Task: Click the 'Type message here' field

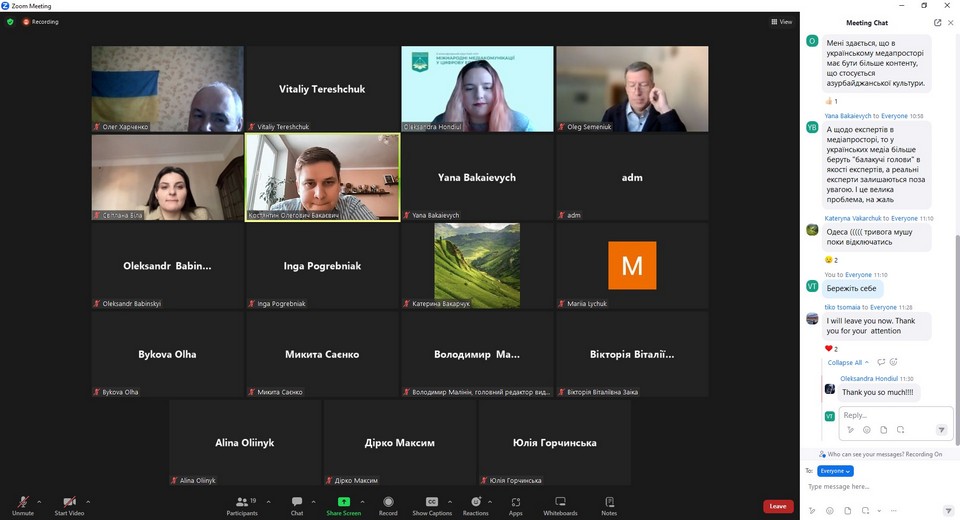Action: pos(870,487)
